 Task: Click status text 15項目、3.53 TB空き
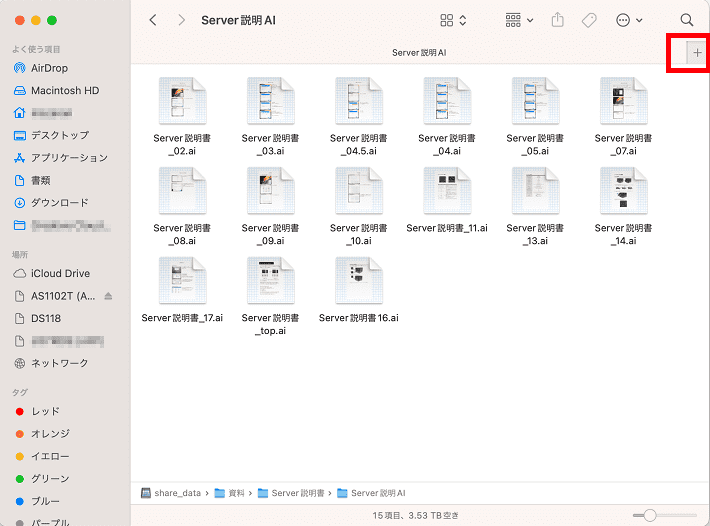[415, 515]
